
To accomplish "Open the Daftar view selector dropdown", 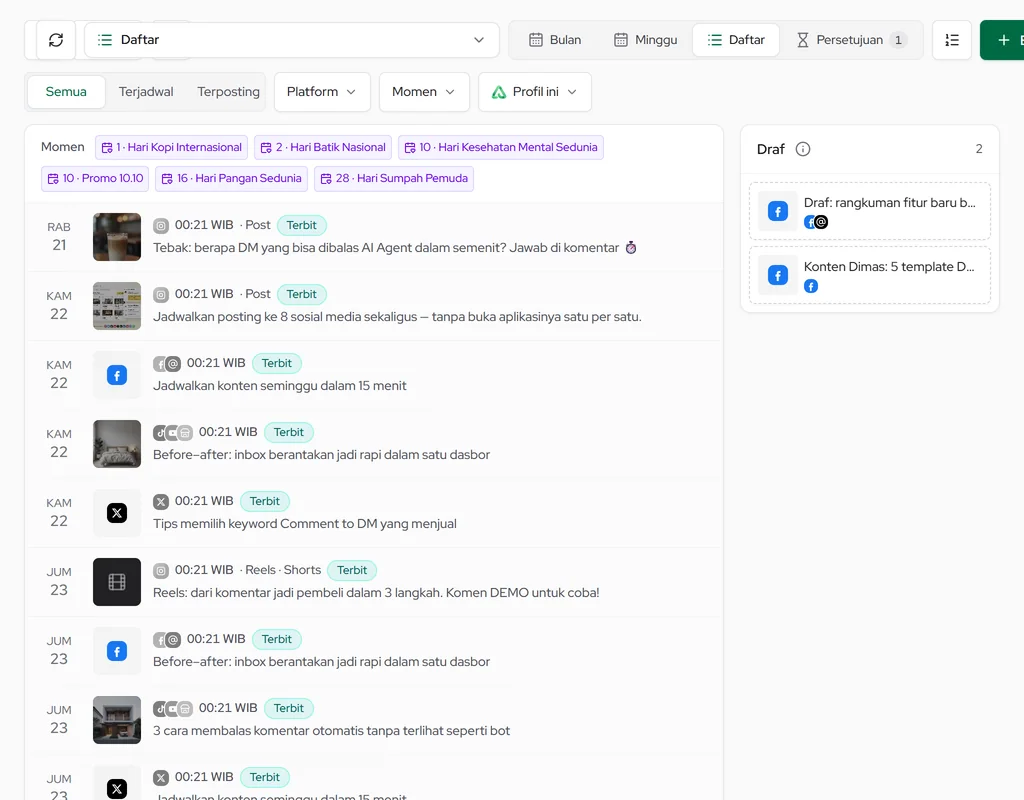I will tap(291, 40).
